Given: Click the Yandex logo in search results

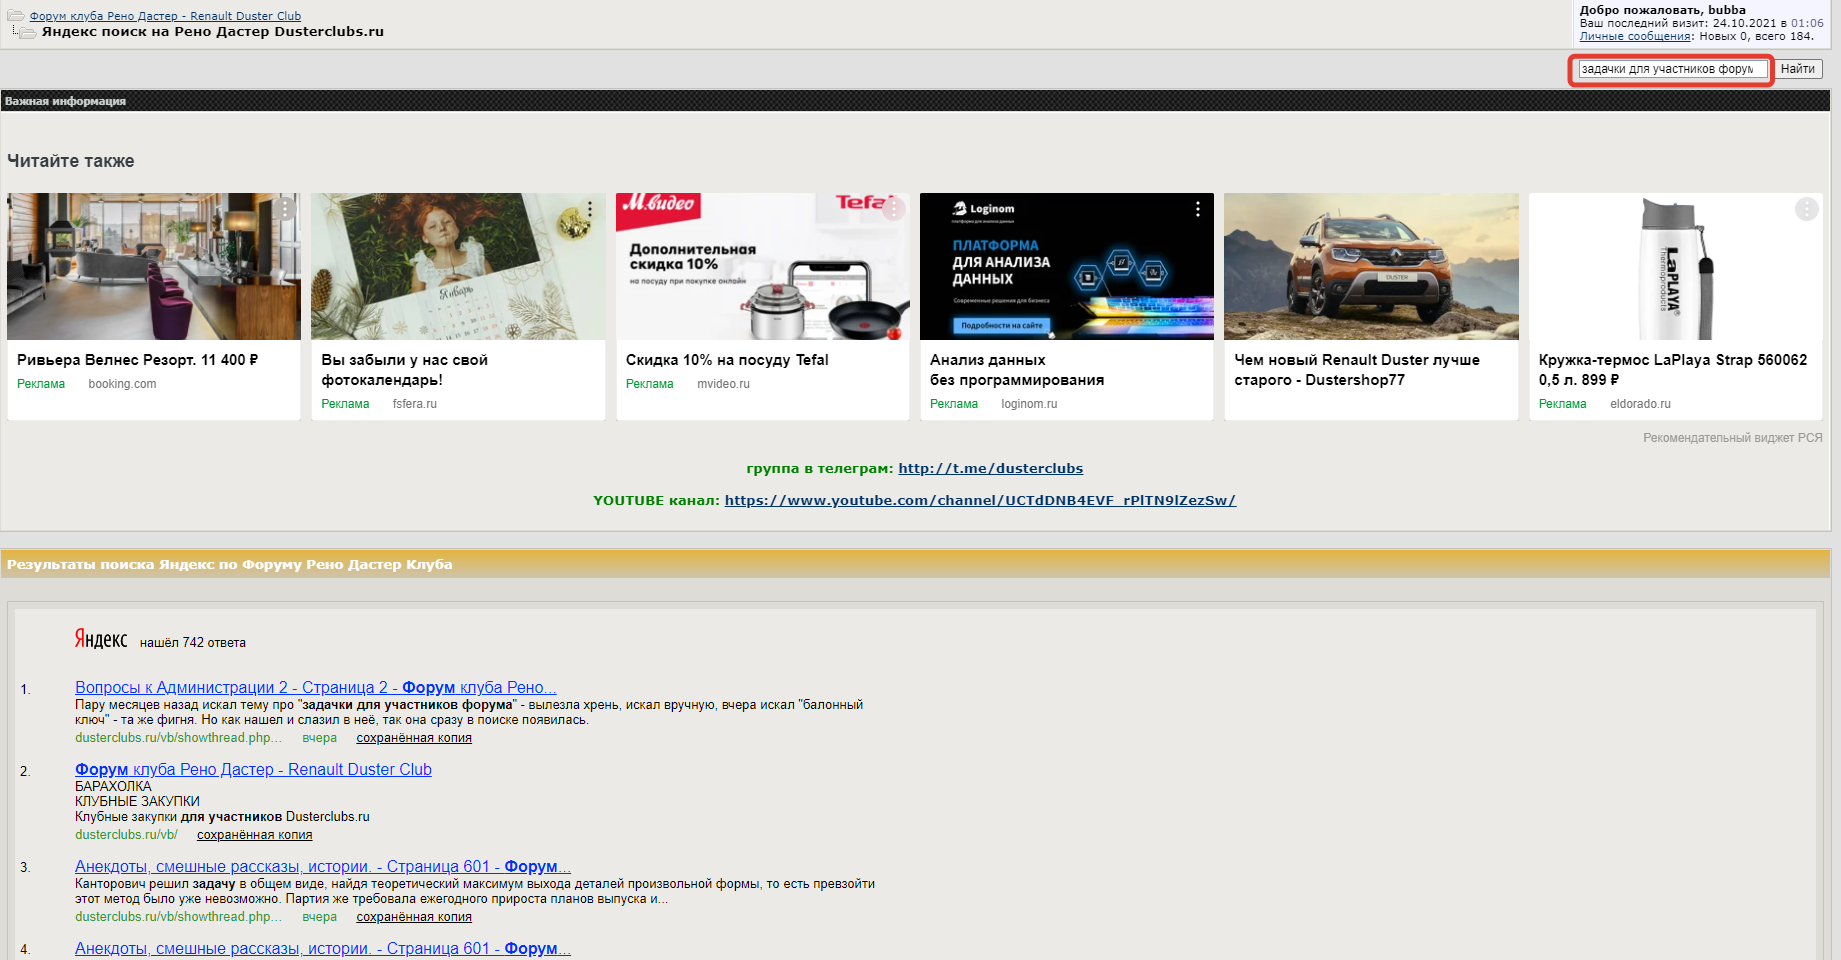Looking at the screenshot, I should pos(101,639).
